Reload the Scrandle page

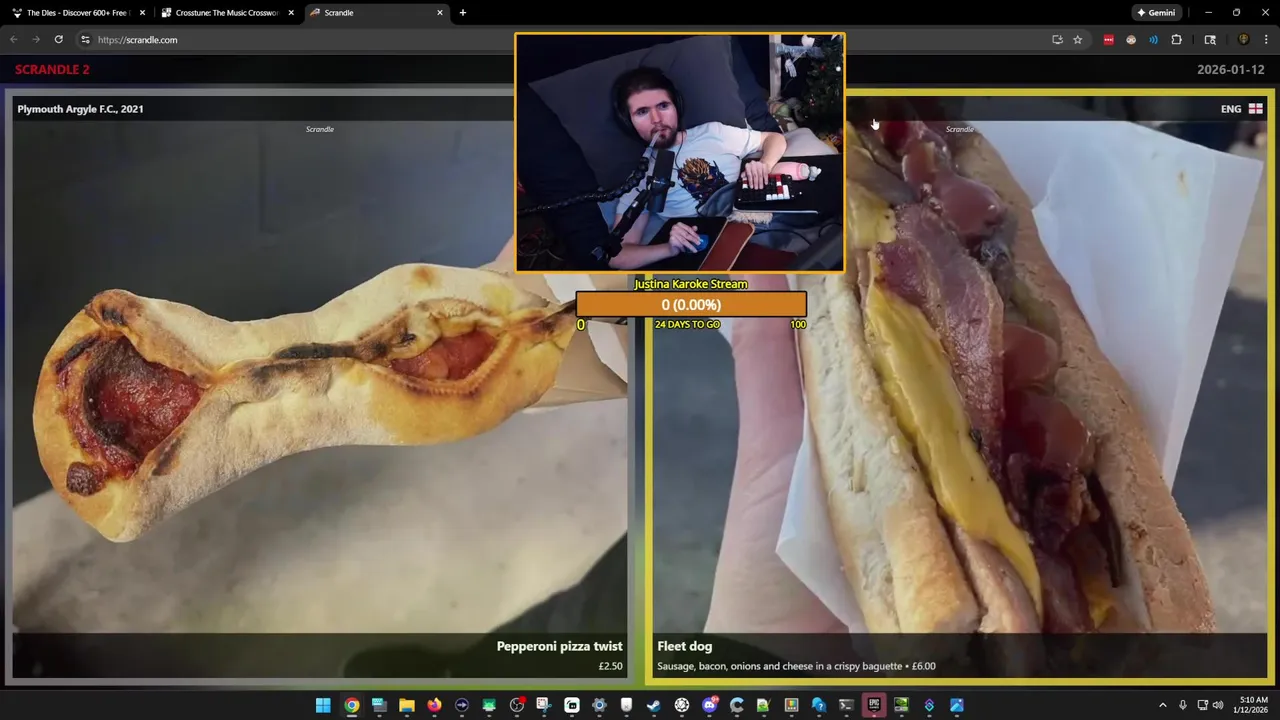pyautogui.click(x=58, y=39)
